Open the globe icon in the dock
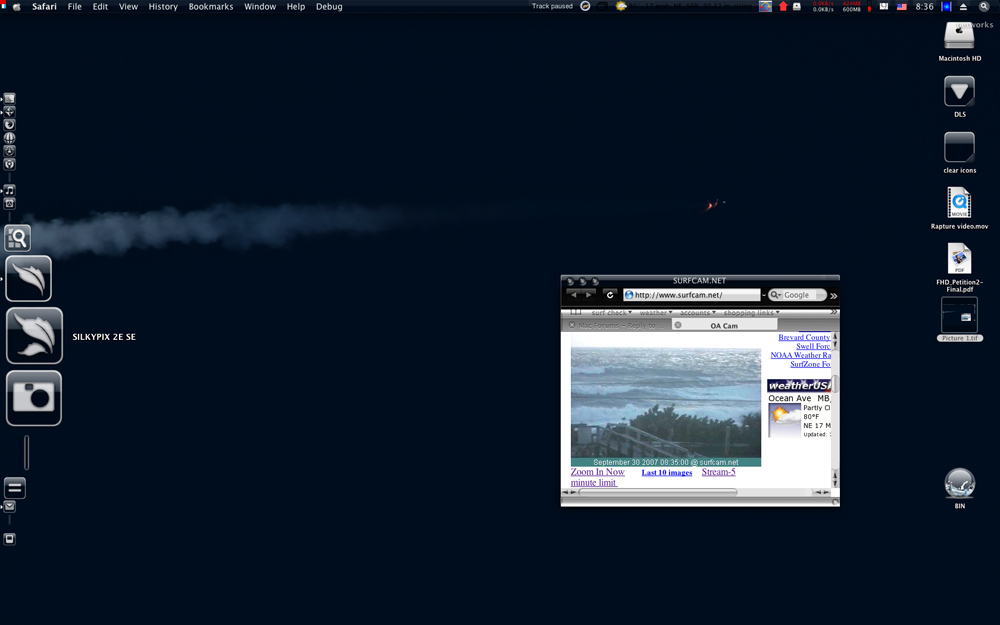Image resolution: width=1000 pixels, height=625 pixels. 10,138
